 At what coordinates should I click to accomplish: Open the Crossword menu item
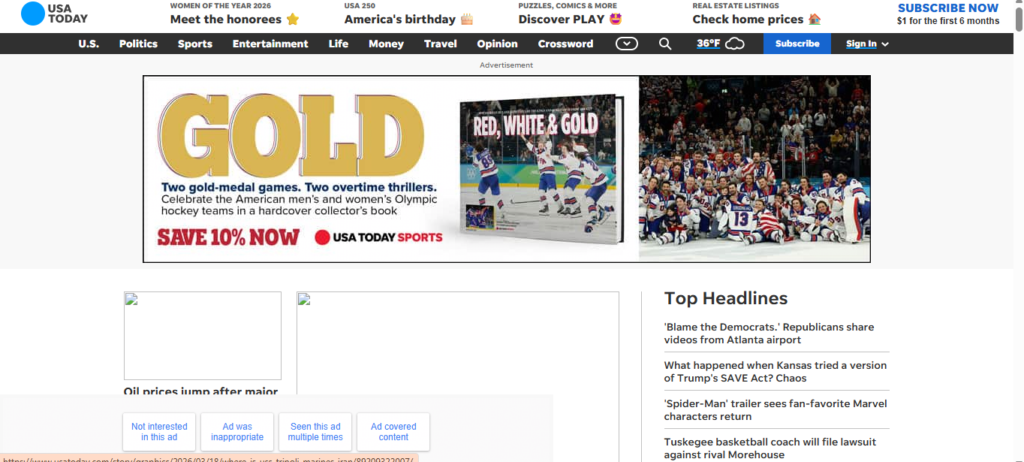coord(565,44)
